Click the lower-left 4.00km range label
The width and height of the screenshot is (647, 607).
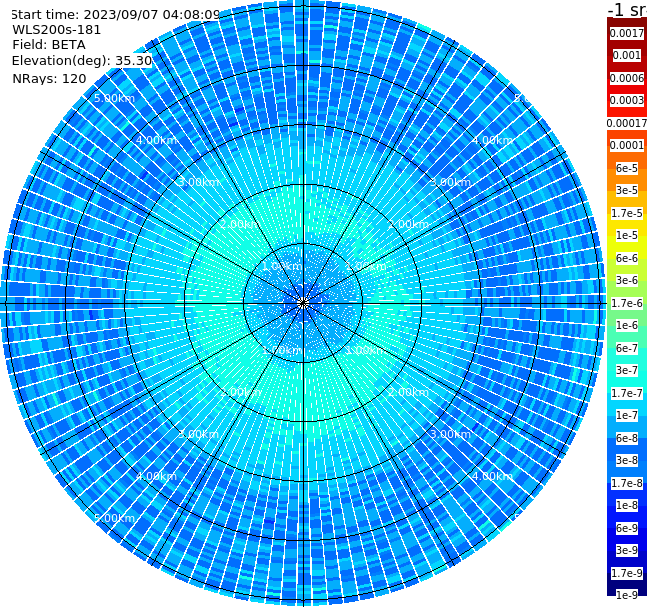pos(156,476)
